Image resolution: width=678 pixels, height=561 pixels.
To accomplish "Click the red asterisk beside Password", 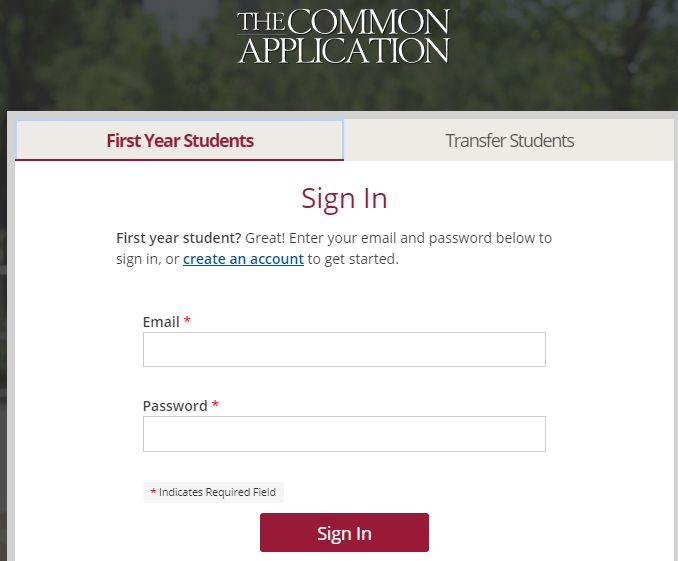I will (x=215, y=406).
